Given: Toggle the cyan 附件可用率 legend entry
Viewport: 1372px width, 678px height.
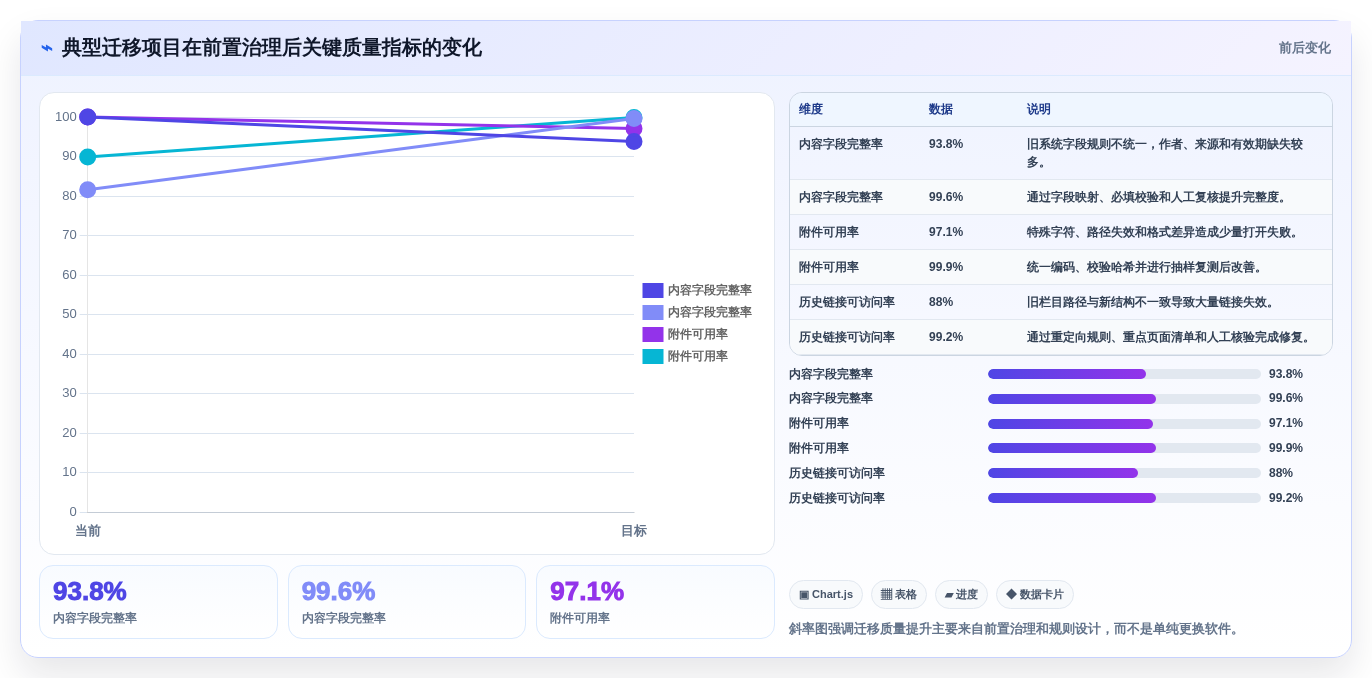Looking at the screenshot, I should 685,356.
